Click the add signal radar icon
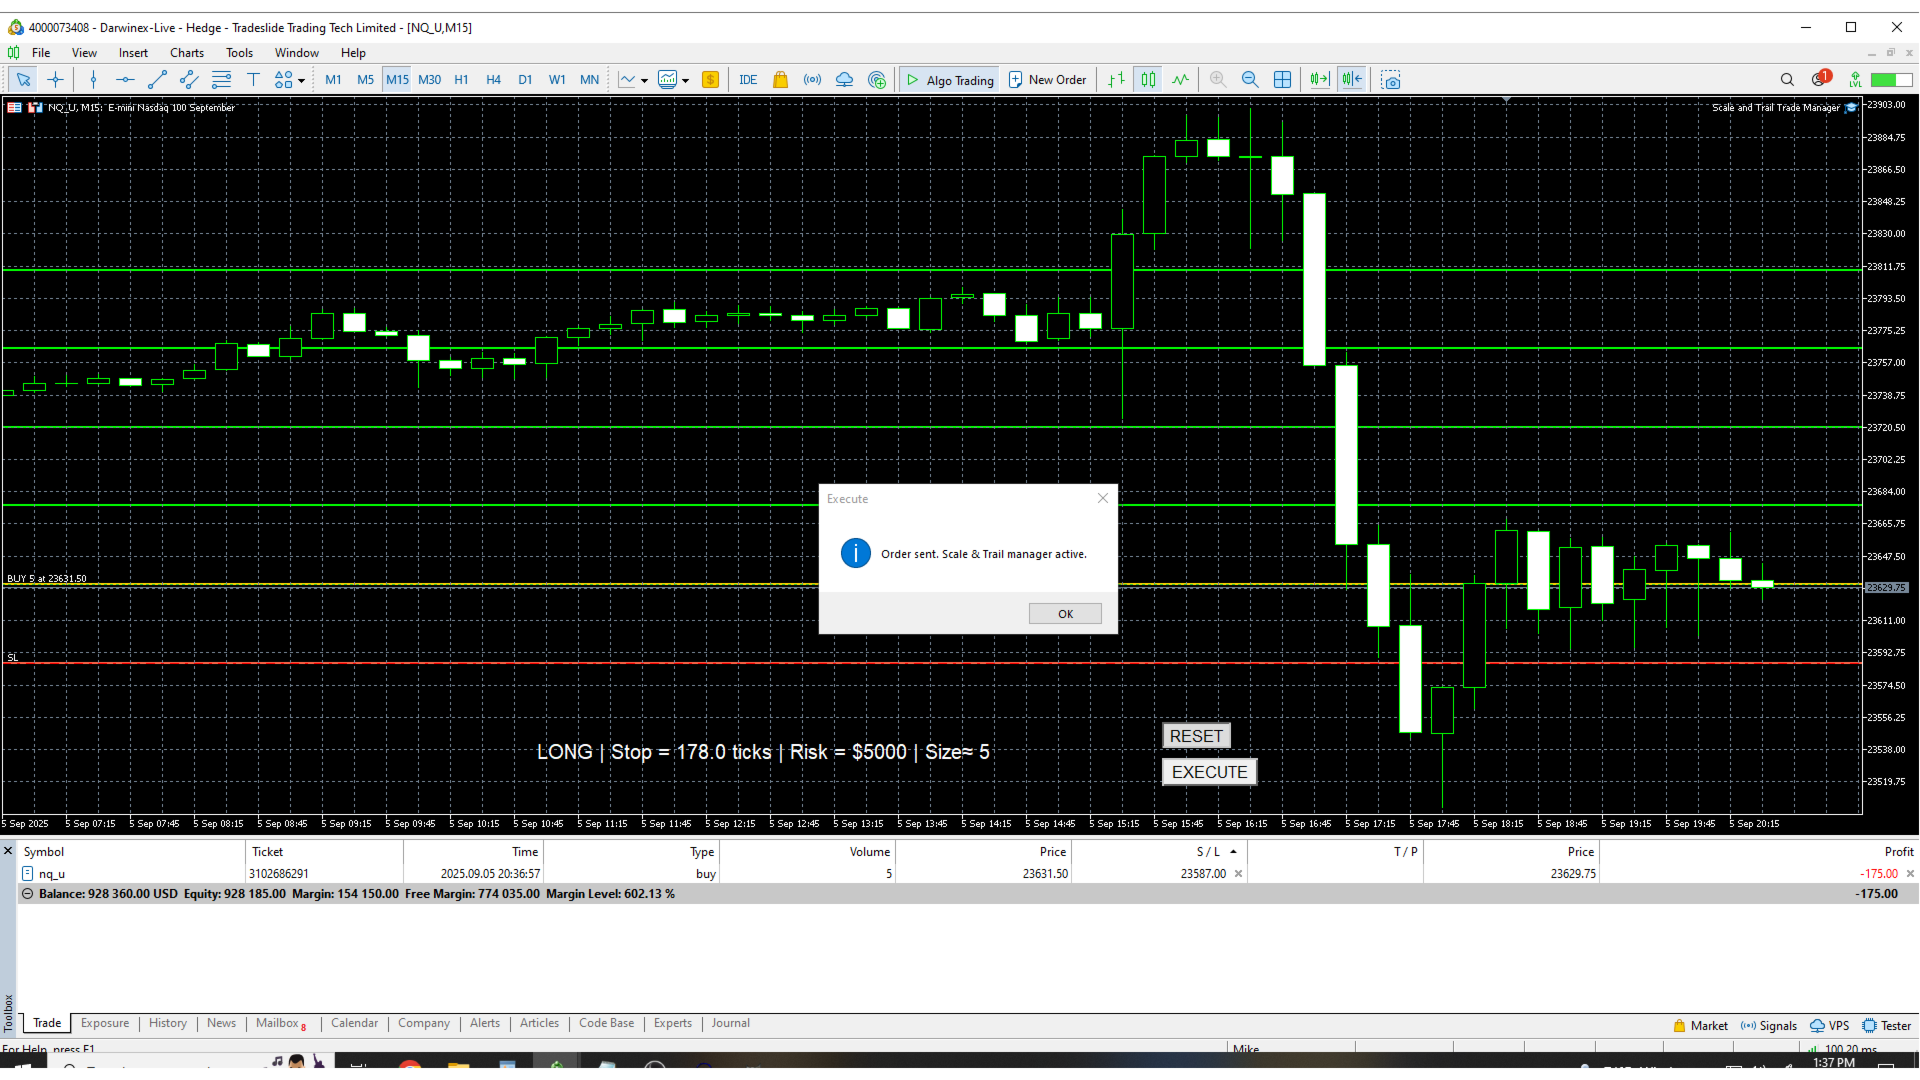Viewport: 1920px width, 1080px height. click(x=877, y=80)
